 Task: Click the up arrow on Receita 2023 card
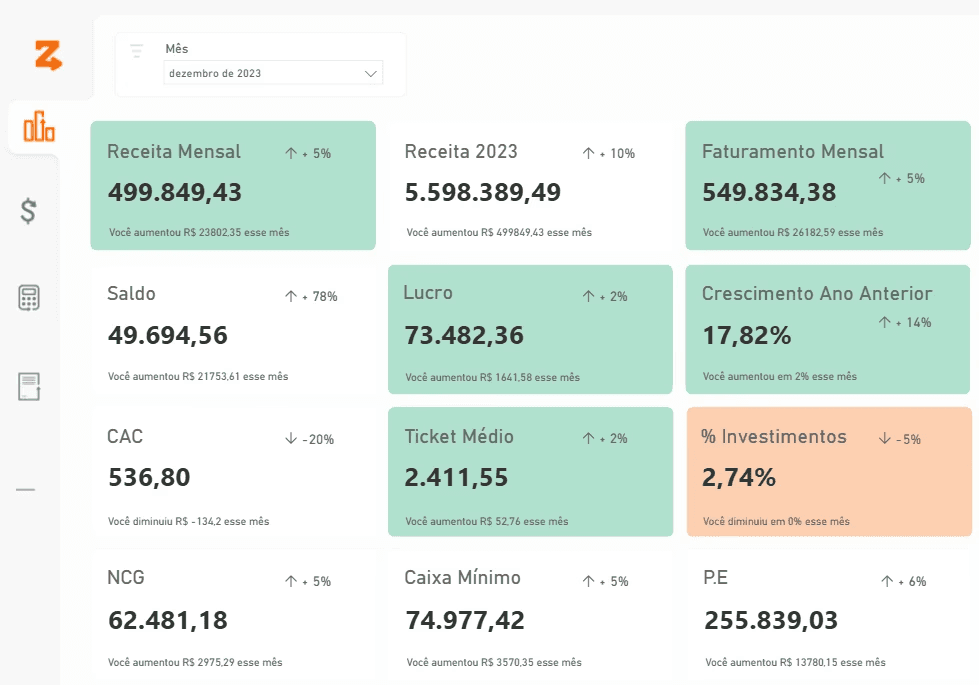coord(588,153)
